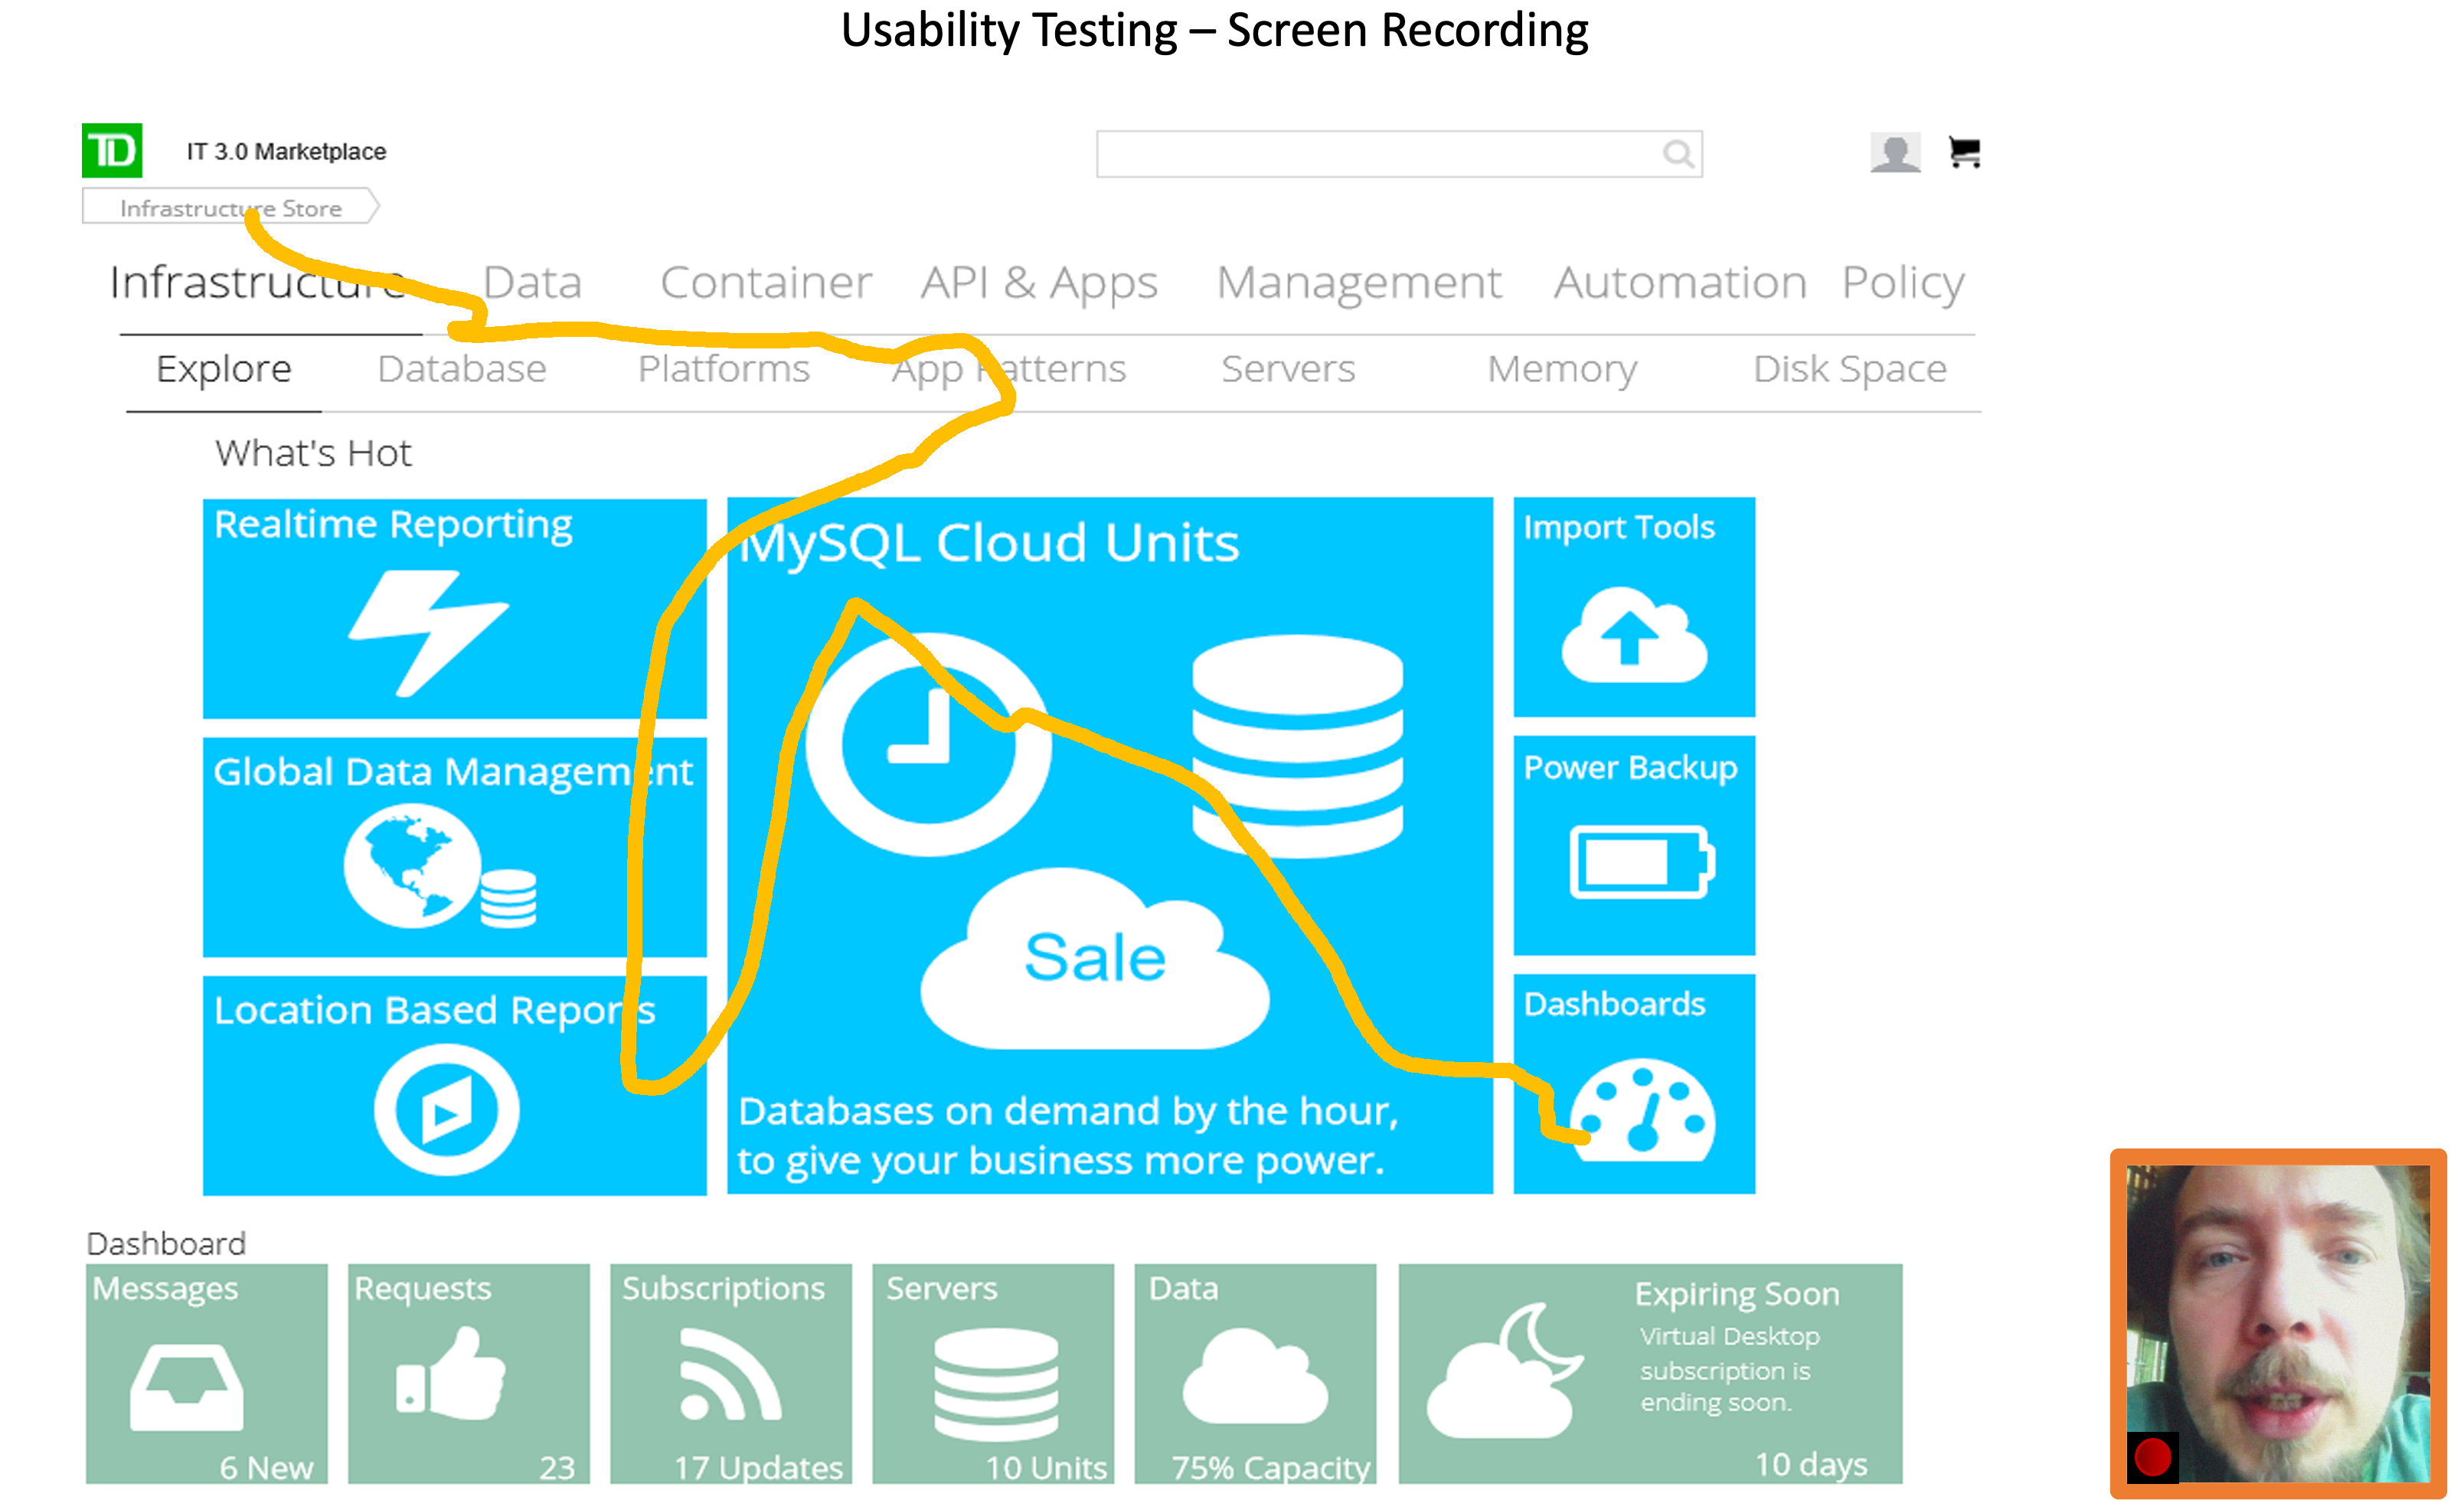Image resolution: width=2464 pixels, height=1510 pixels.
Task: Click inside the search input field
Action: (x=1370, y=154)
